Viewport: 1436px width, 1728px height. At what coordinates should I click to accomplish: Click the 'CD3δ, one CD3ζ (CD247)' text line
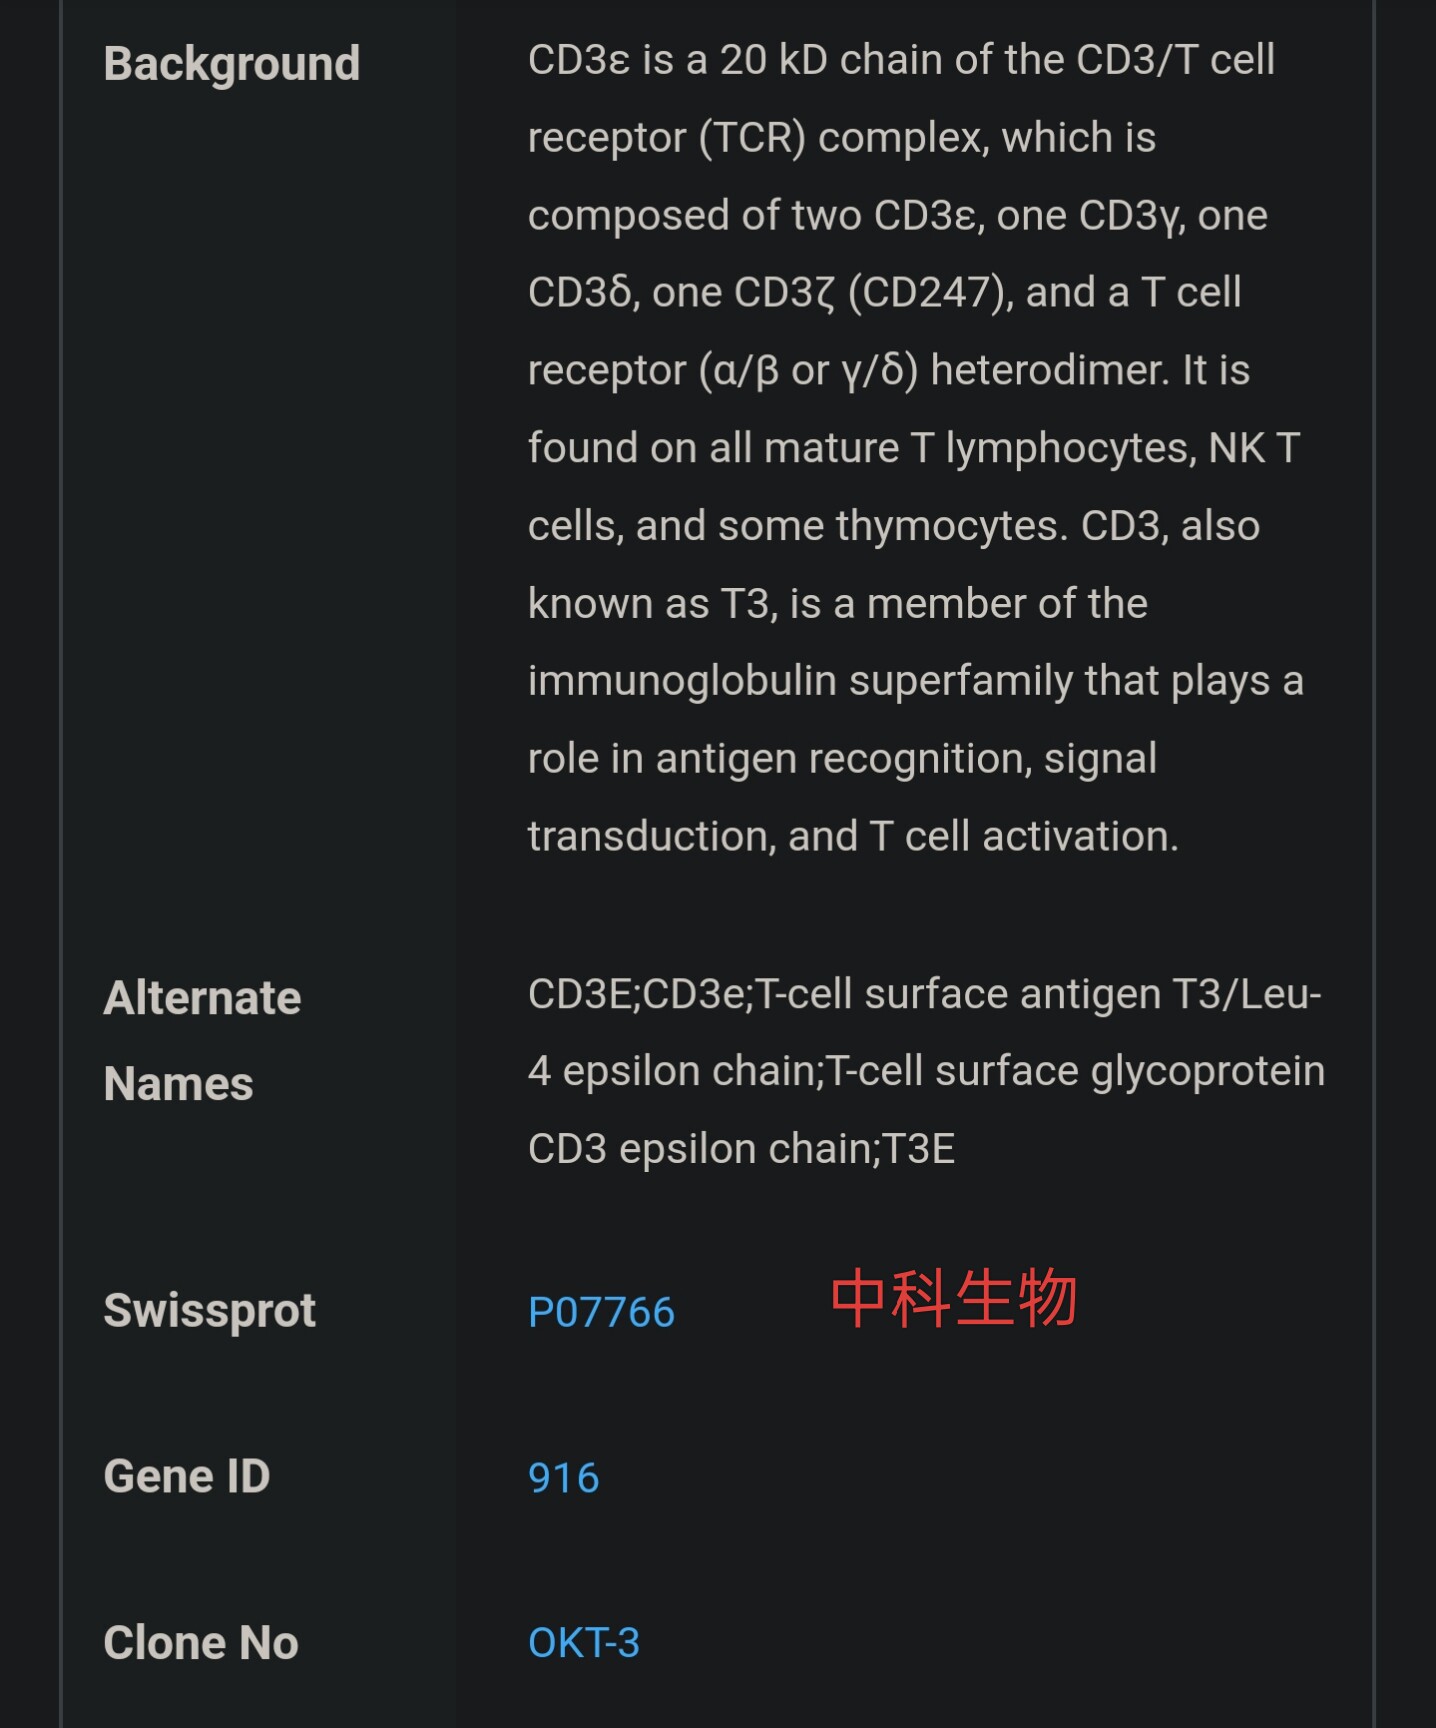click(x=885, y=293)
